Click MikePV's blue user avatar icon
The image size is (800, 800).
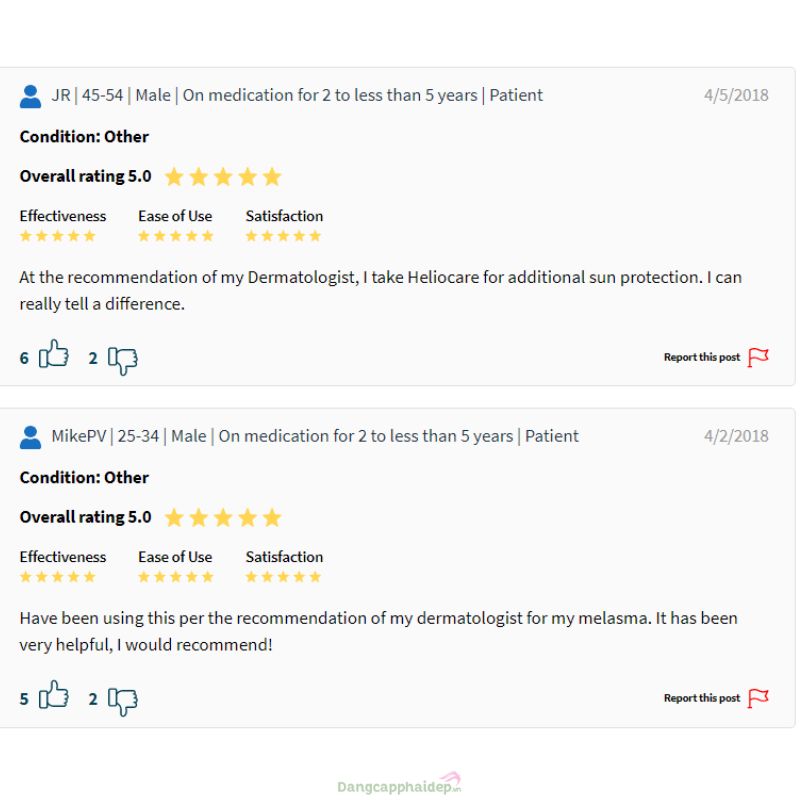(31, 437)
